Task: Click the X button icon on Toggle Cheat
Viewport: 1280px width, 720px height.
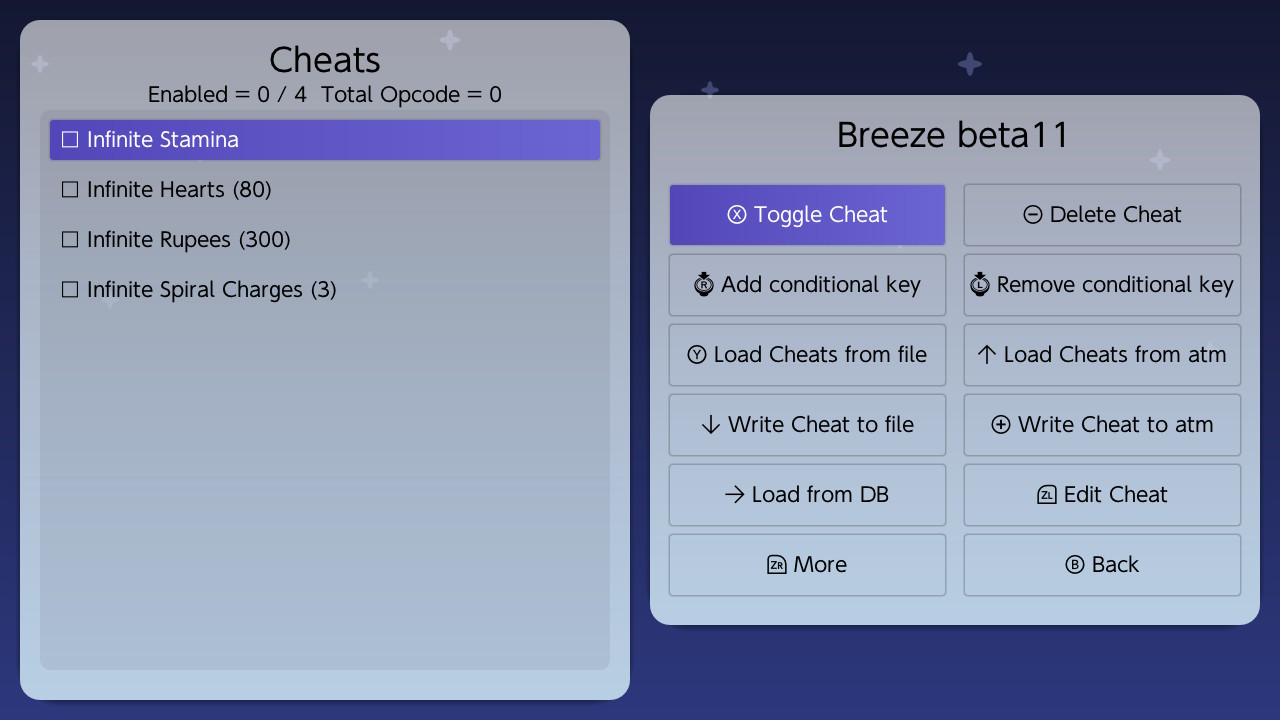Action: point(737,215)
